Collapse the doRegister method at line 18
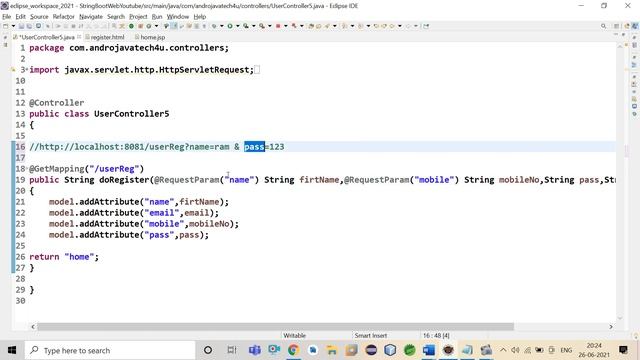 pyautogui.click(x=27, y=169)
